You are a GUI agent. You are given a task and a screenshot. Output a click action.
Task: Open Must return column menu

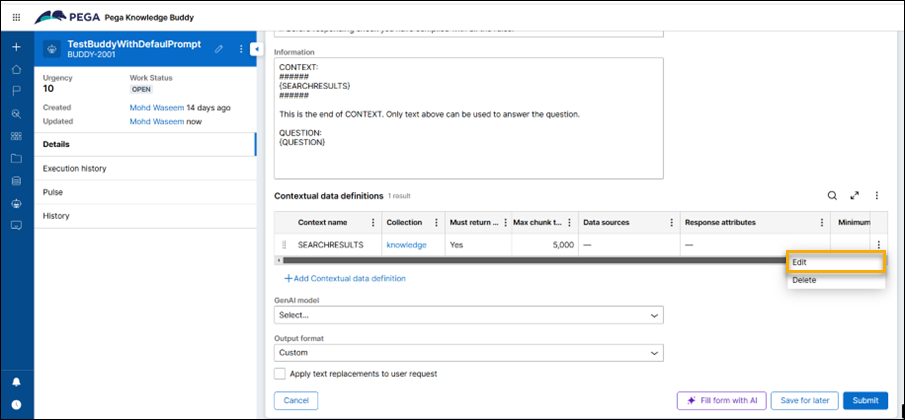pyautogui.click(x=506, y=223)
